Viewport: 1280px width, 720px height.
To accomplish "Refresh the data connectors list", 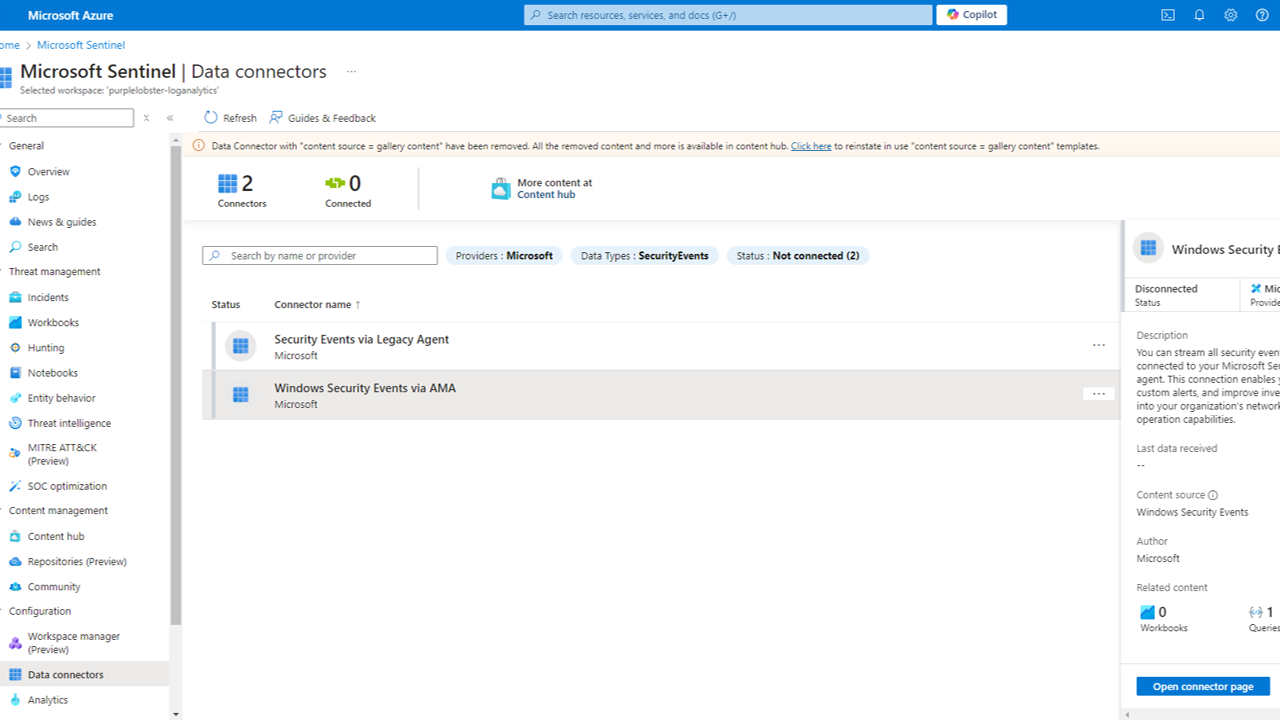I will coord(230,118).
